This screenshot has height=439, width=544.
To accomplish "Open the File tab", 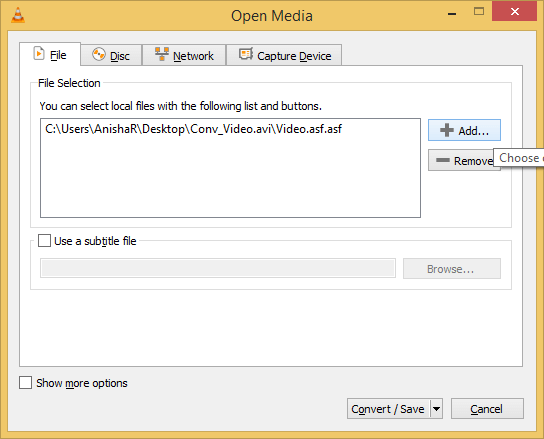I will click(x=50, y=54).
